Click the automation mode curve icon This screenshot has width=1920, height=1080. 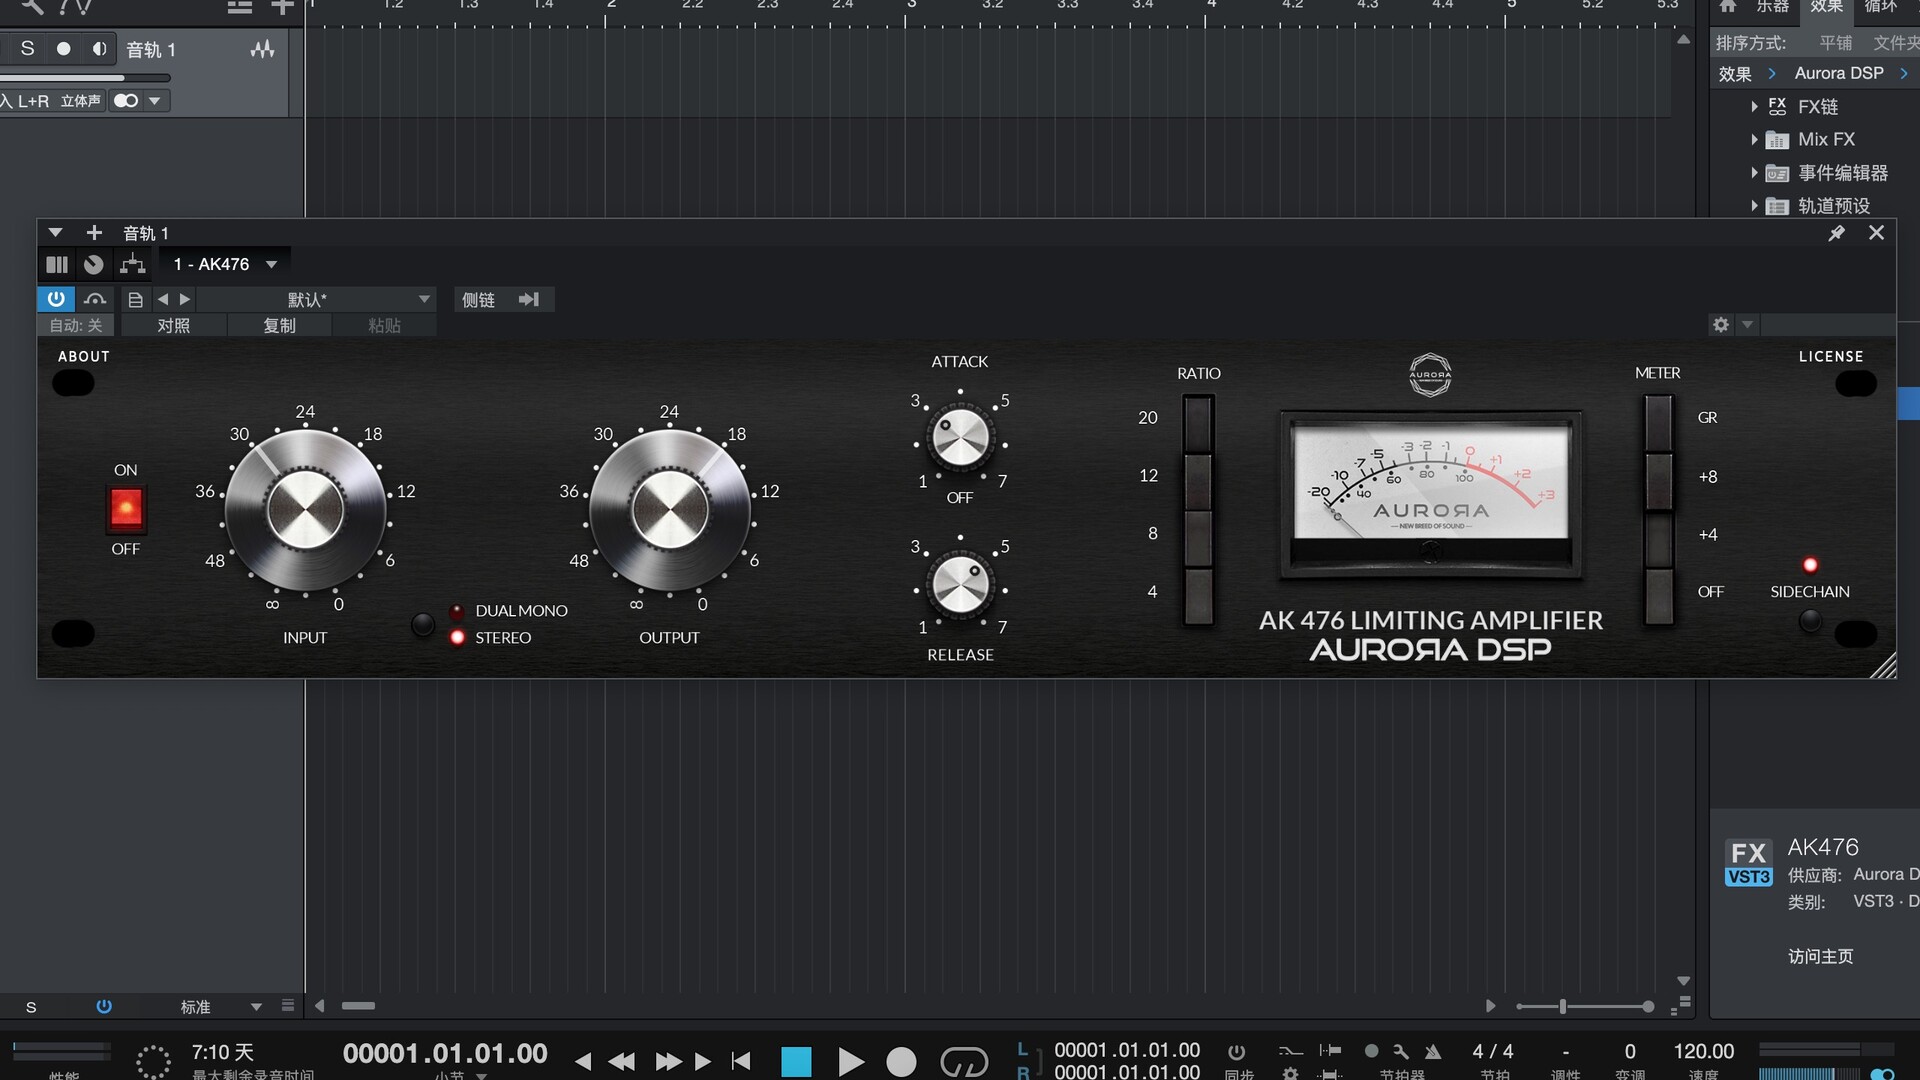(x=95, y=299)
